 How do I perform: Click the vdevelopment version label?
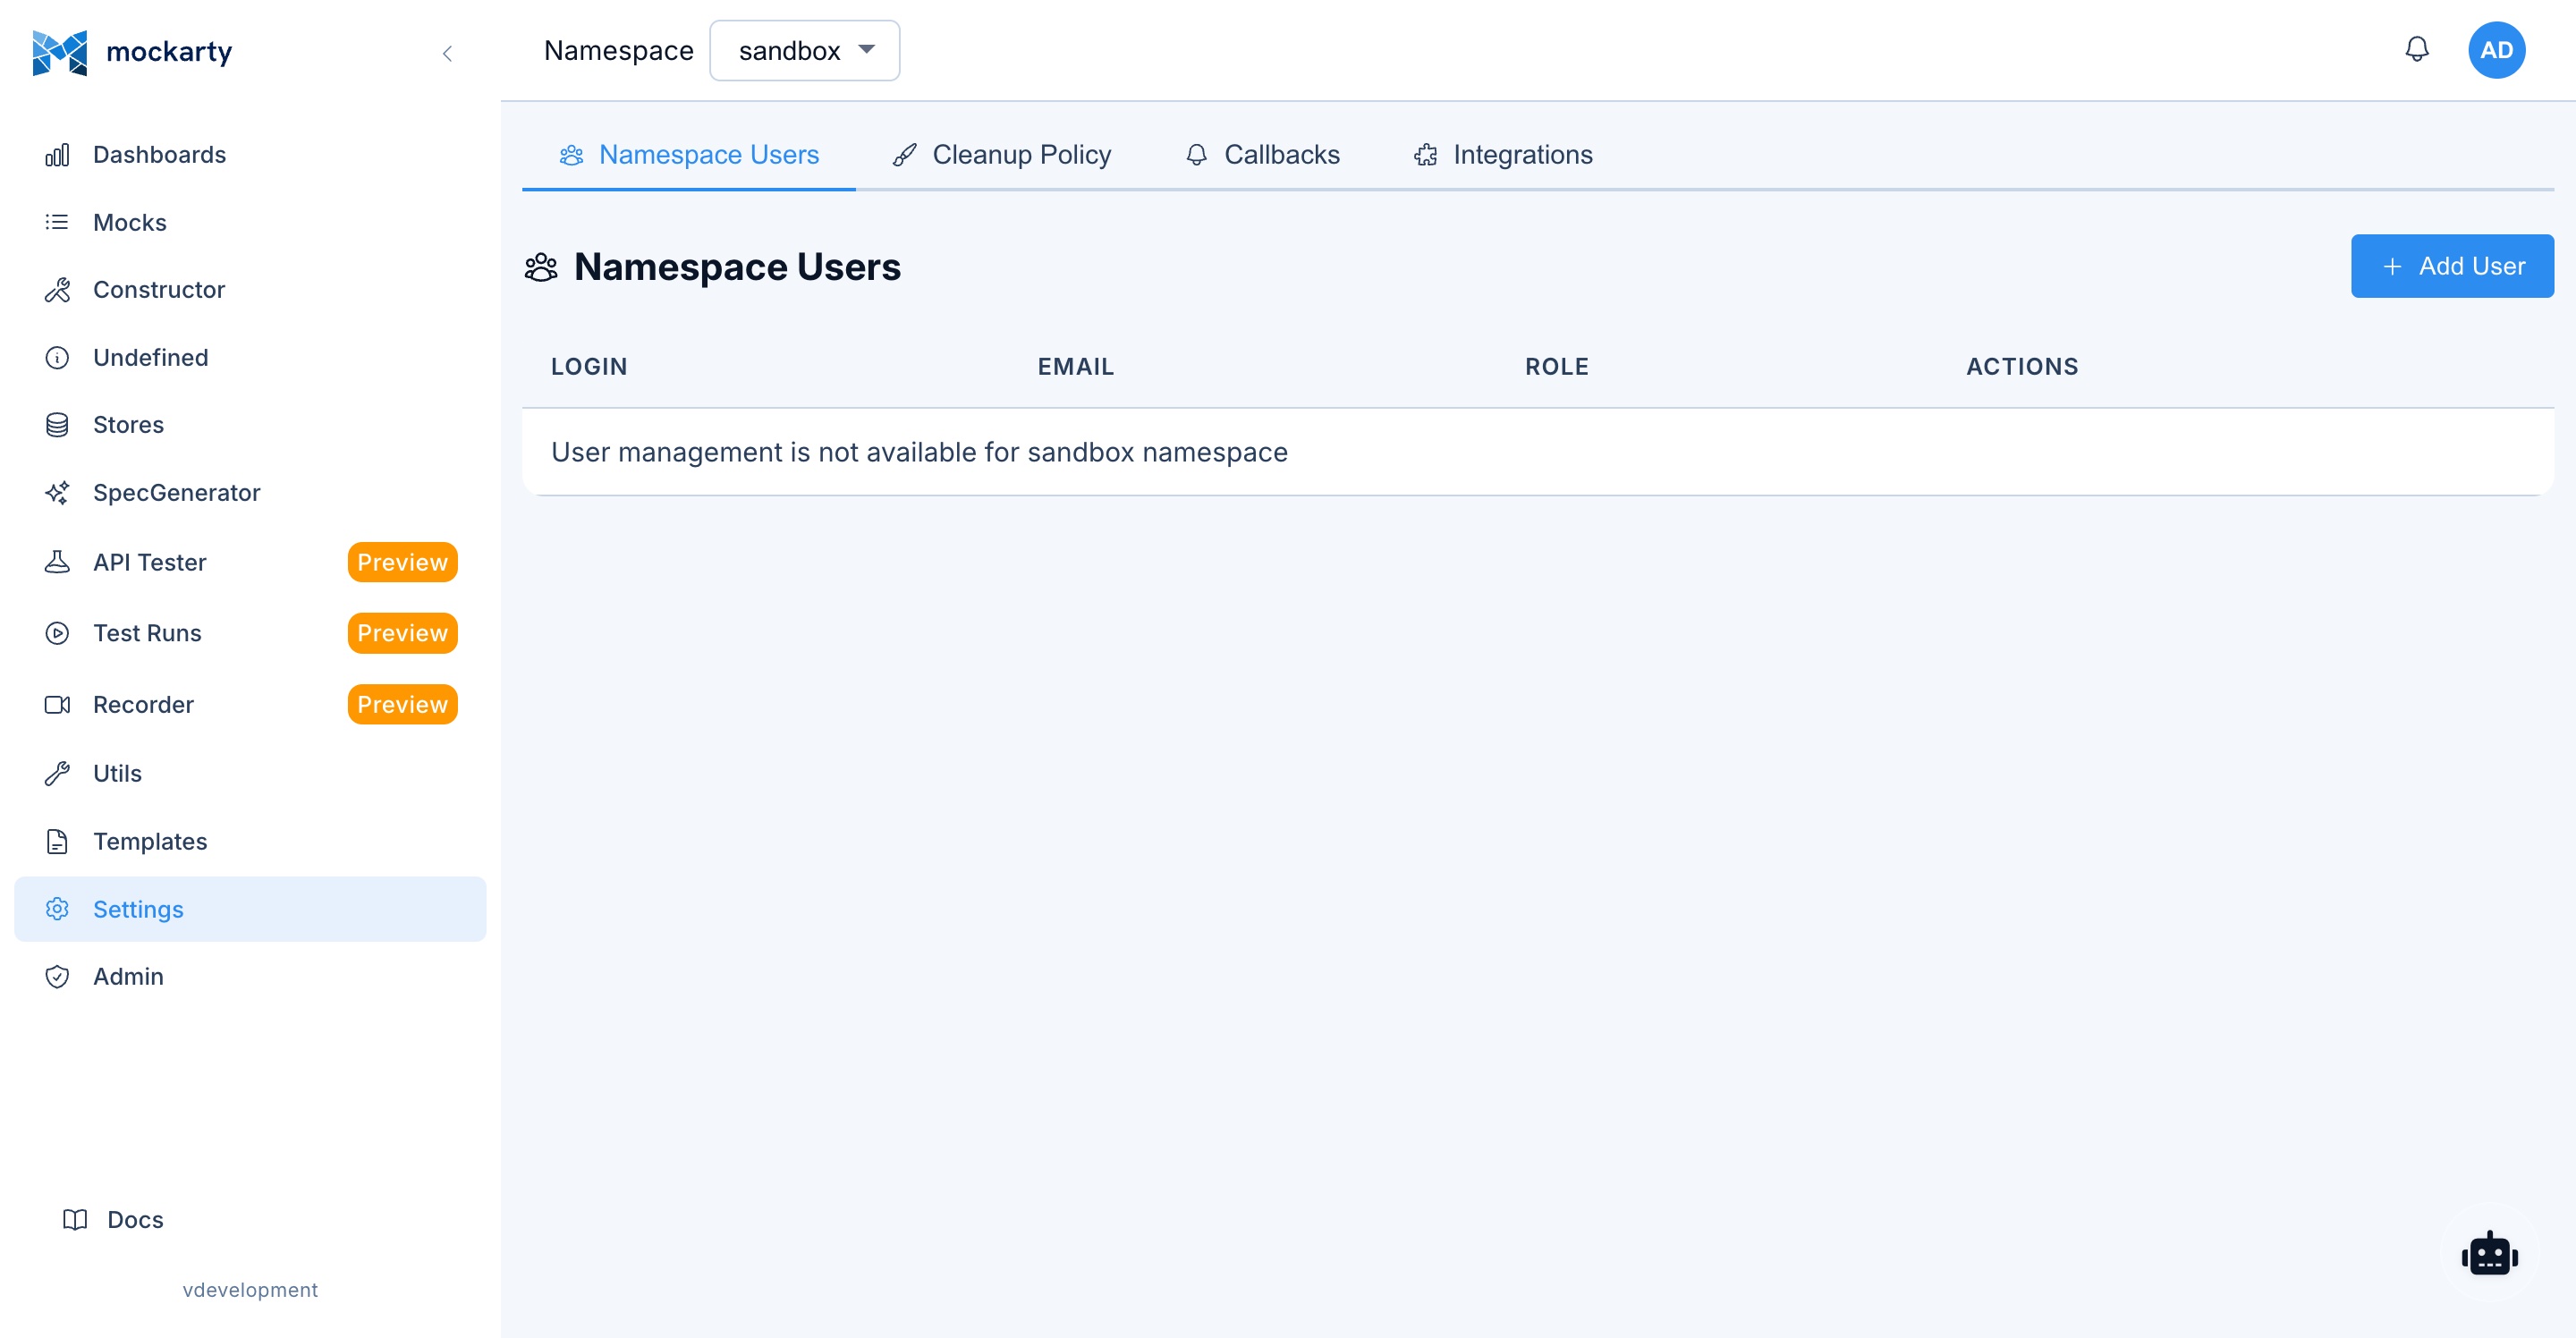[x=250, y=1290]
